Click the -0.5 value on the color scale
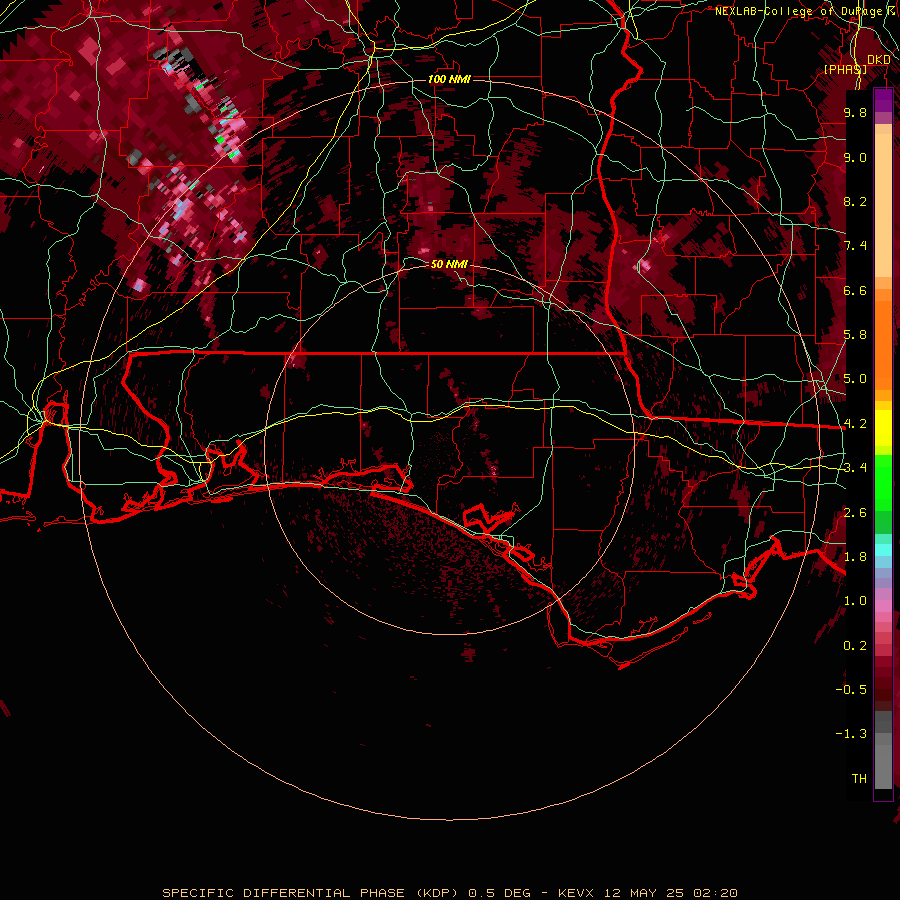The width and height of the screenshot is (900, 900). [851, 690]
